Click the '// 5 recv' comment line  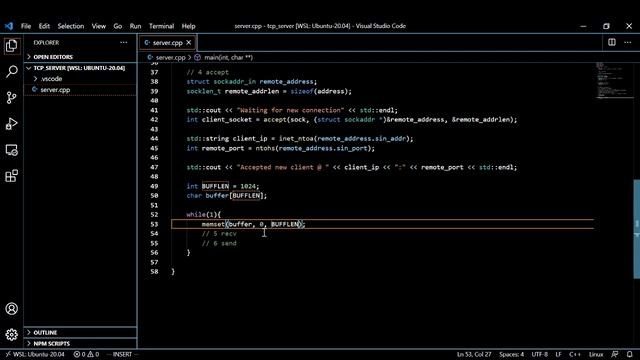point(219,234)
